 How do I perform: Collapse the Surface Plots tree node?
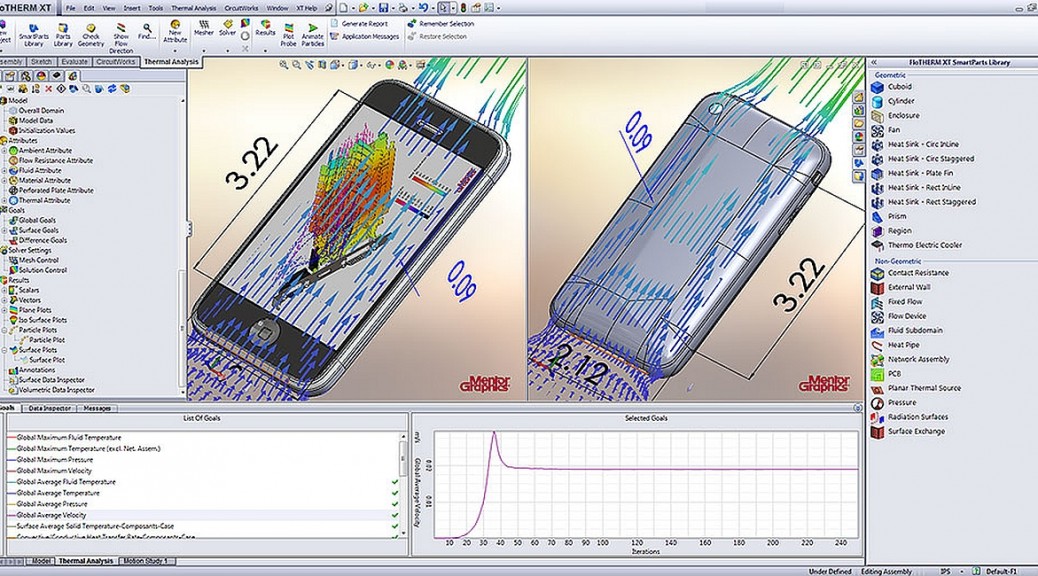click(4, 350)
